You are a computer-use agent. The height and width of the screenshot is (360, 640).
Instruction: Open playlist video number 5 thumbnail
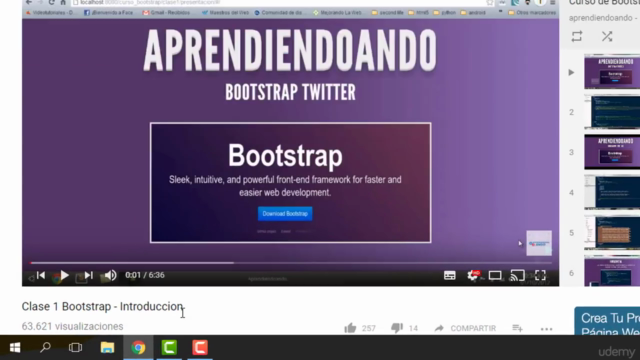click(612, 232)
